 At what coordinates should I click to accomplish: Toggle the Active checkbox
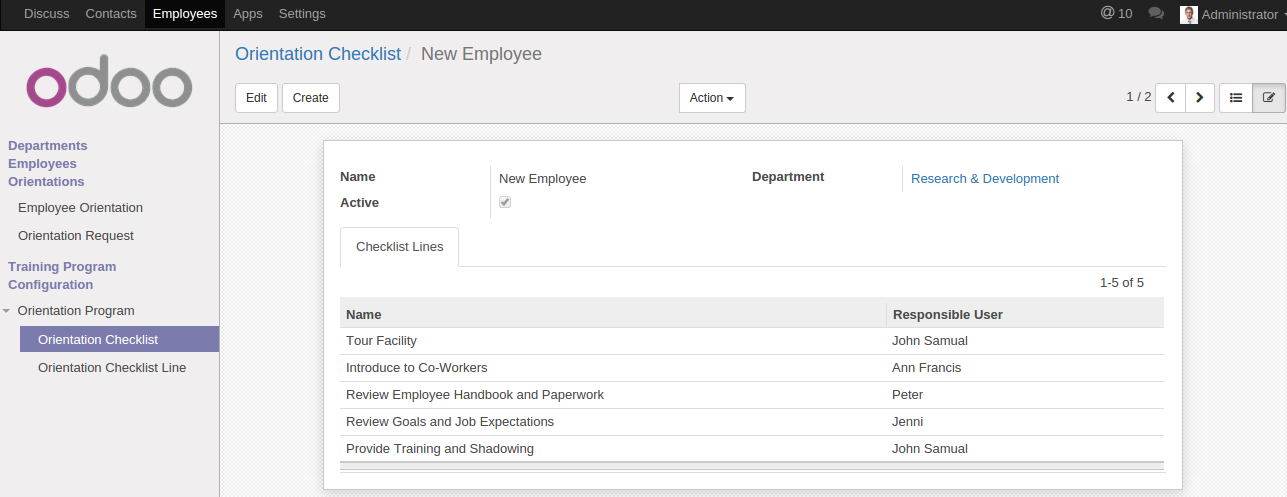point(505,202)
